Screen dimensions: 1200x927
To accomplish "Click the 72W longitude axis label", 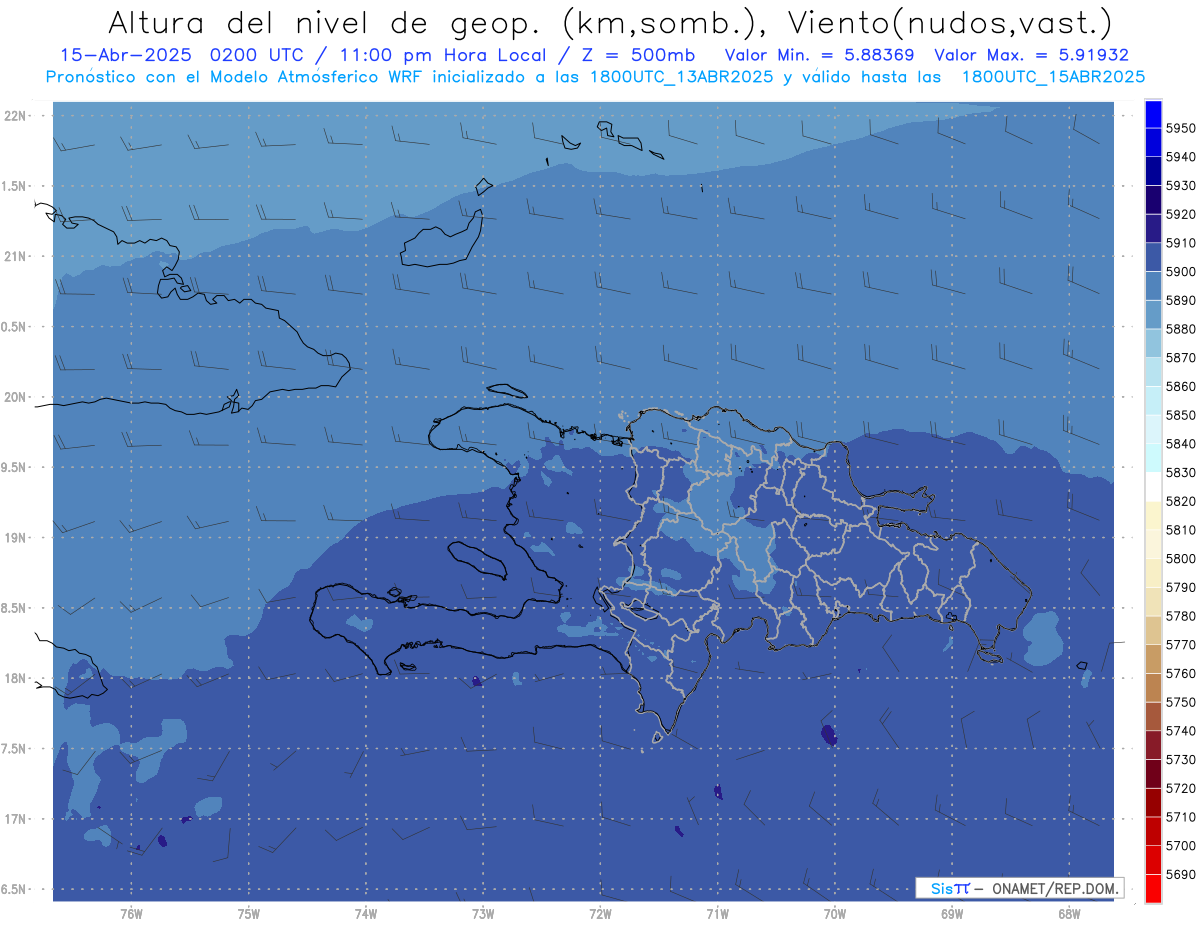I will (600, 913).
